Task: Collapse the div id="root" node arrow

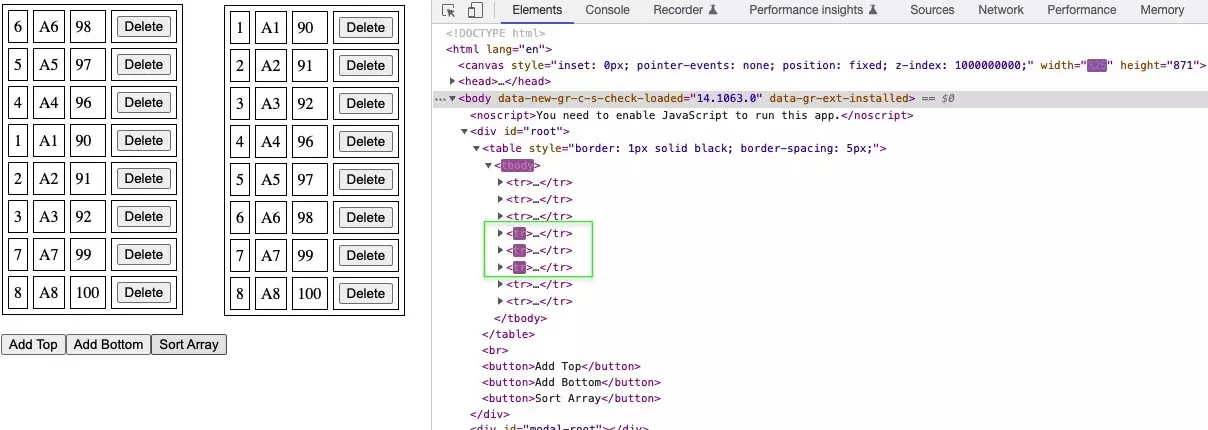Action: click(464, 132)
